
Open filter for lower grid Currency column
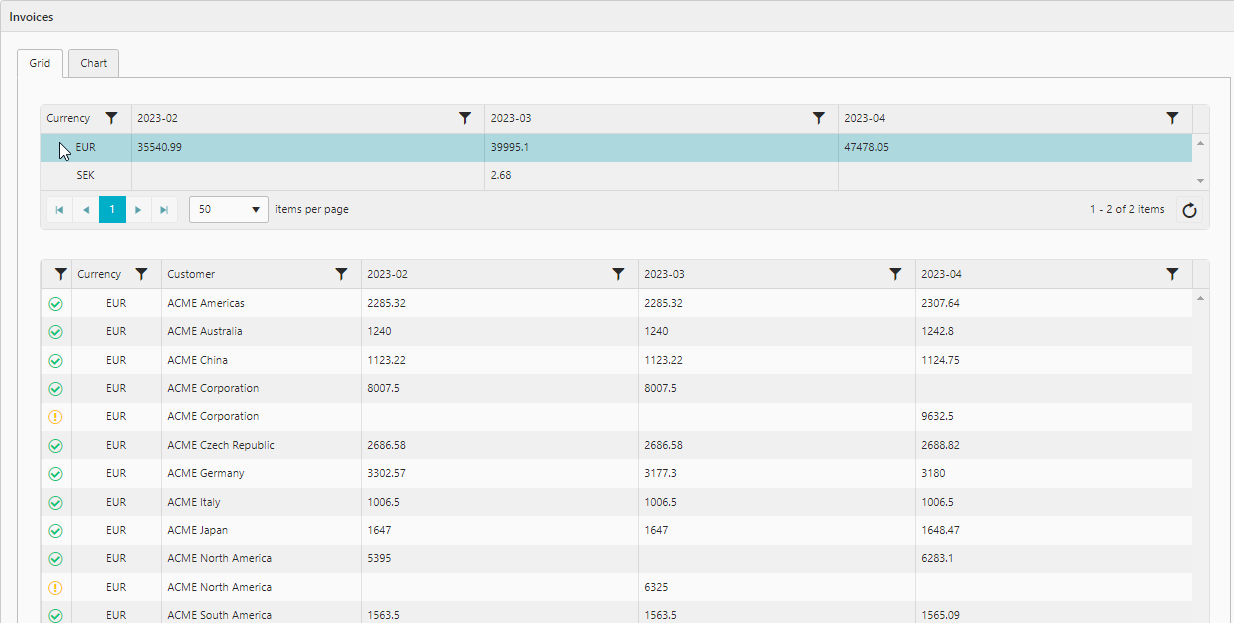coord(142,274)
